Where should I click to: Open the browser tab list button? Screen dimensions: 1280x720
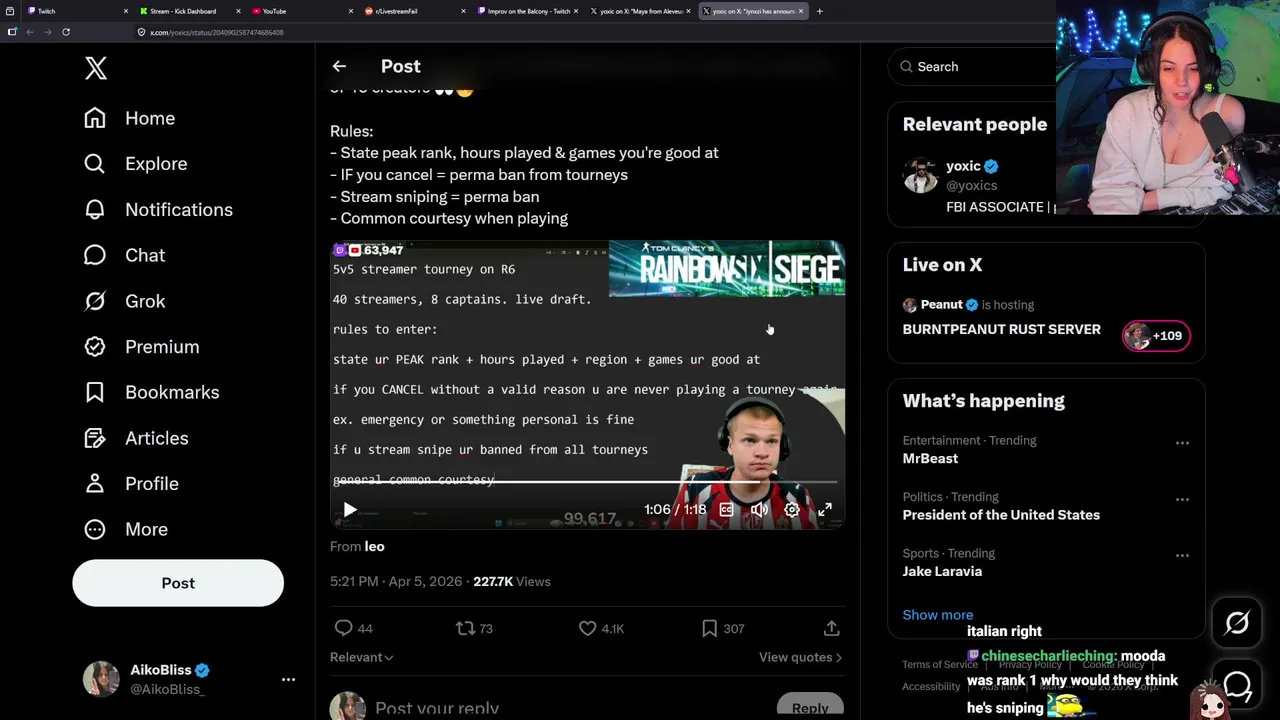(x=10, y=11)
